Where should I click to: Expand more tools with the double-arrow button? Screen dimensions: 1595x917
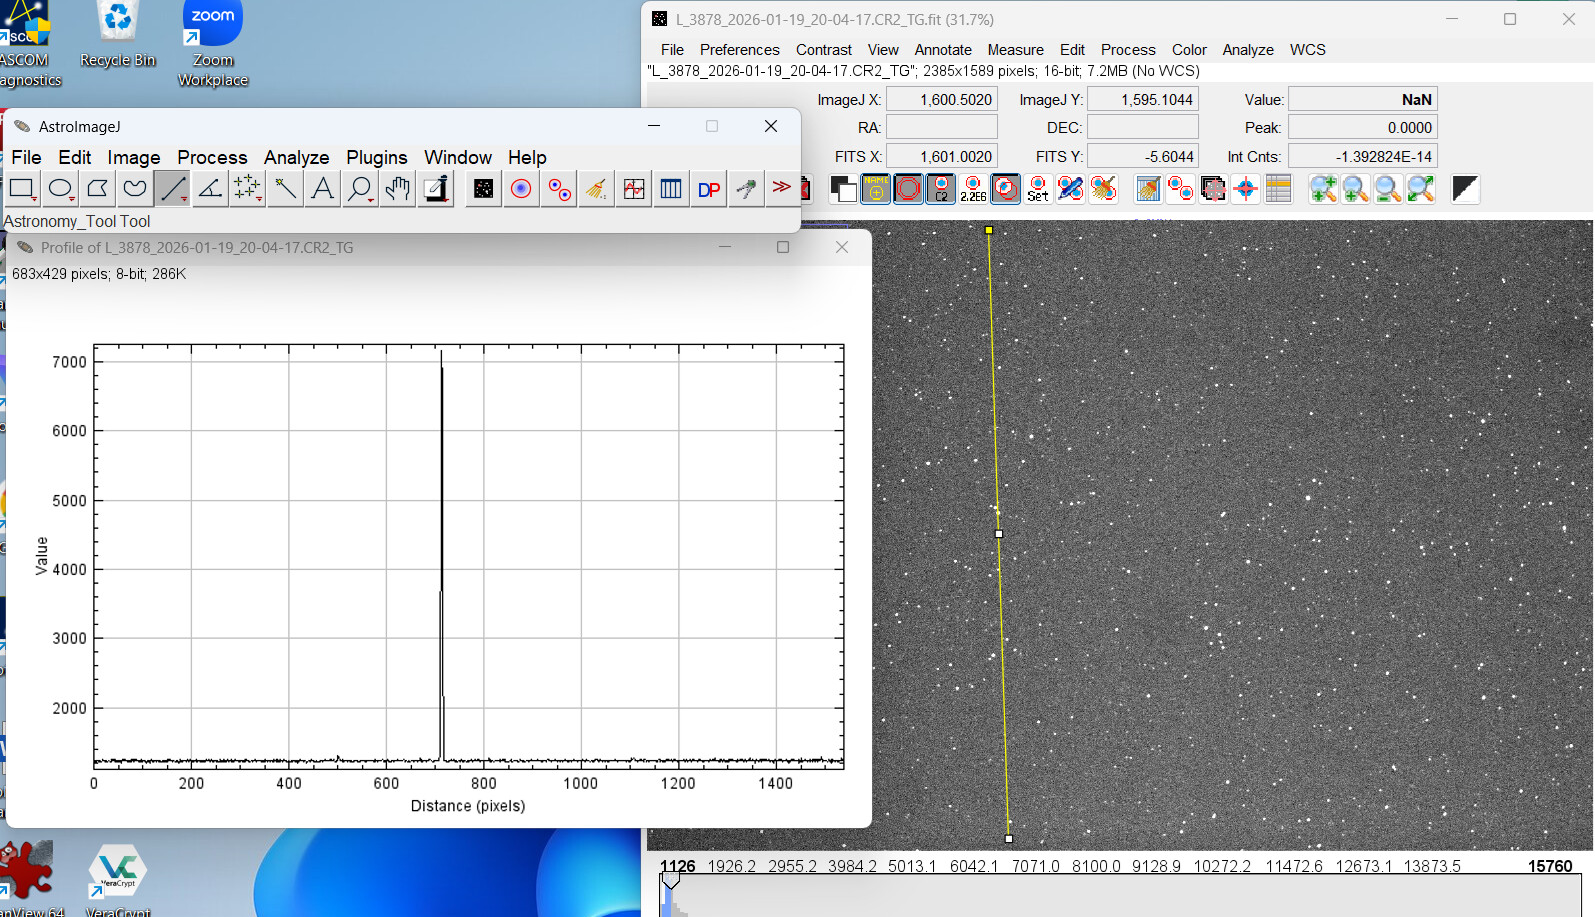pyautogui.click(x=782, y=187)
